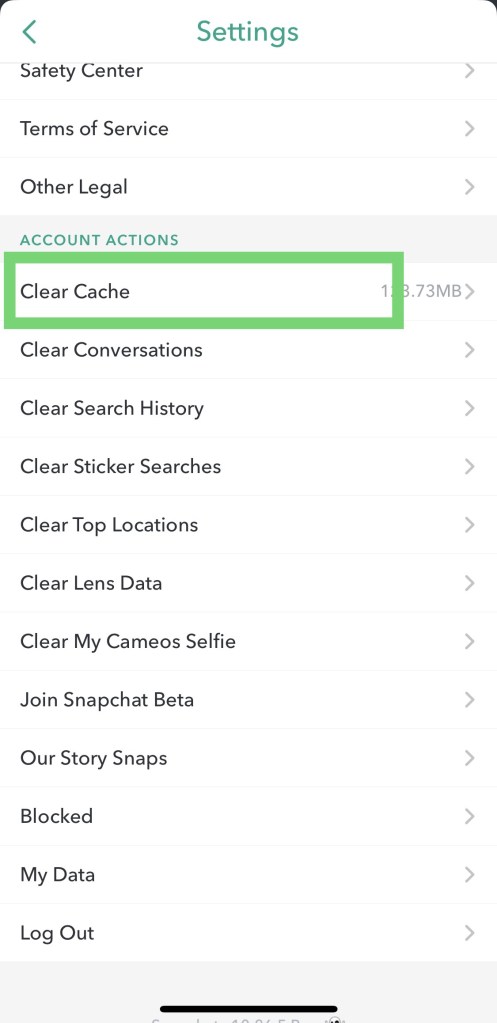The width and height of the screenshot is (497, 1023).
Task: Tap the arrow on the My Data row
Action: [469, 874]
